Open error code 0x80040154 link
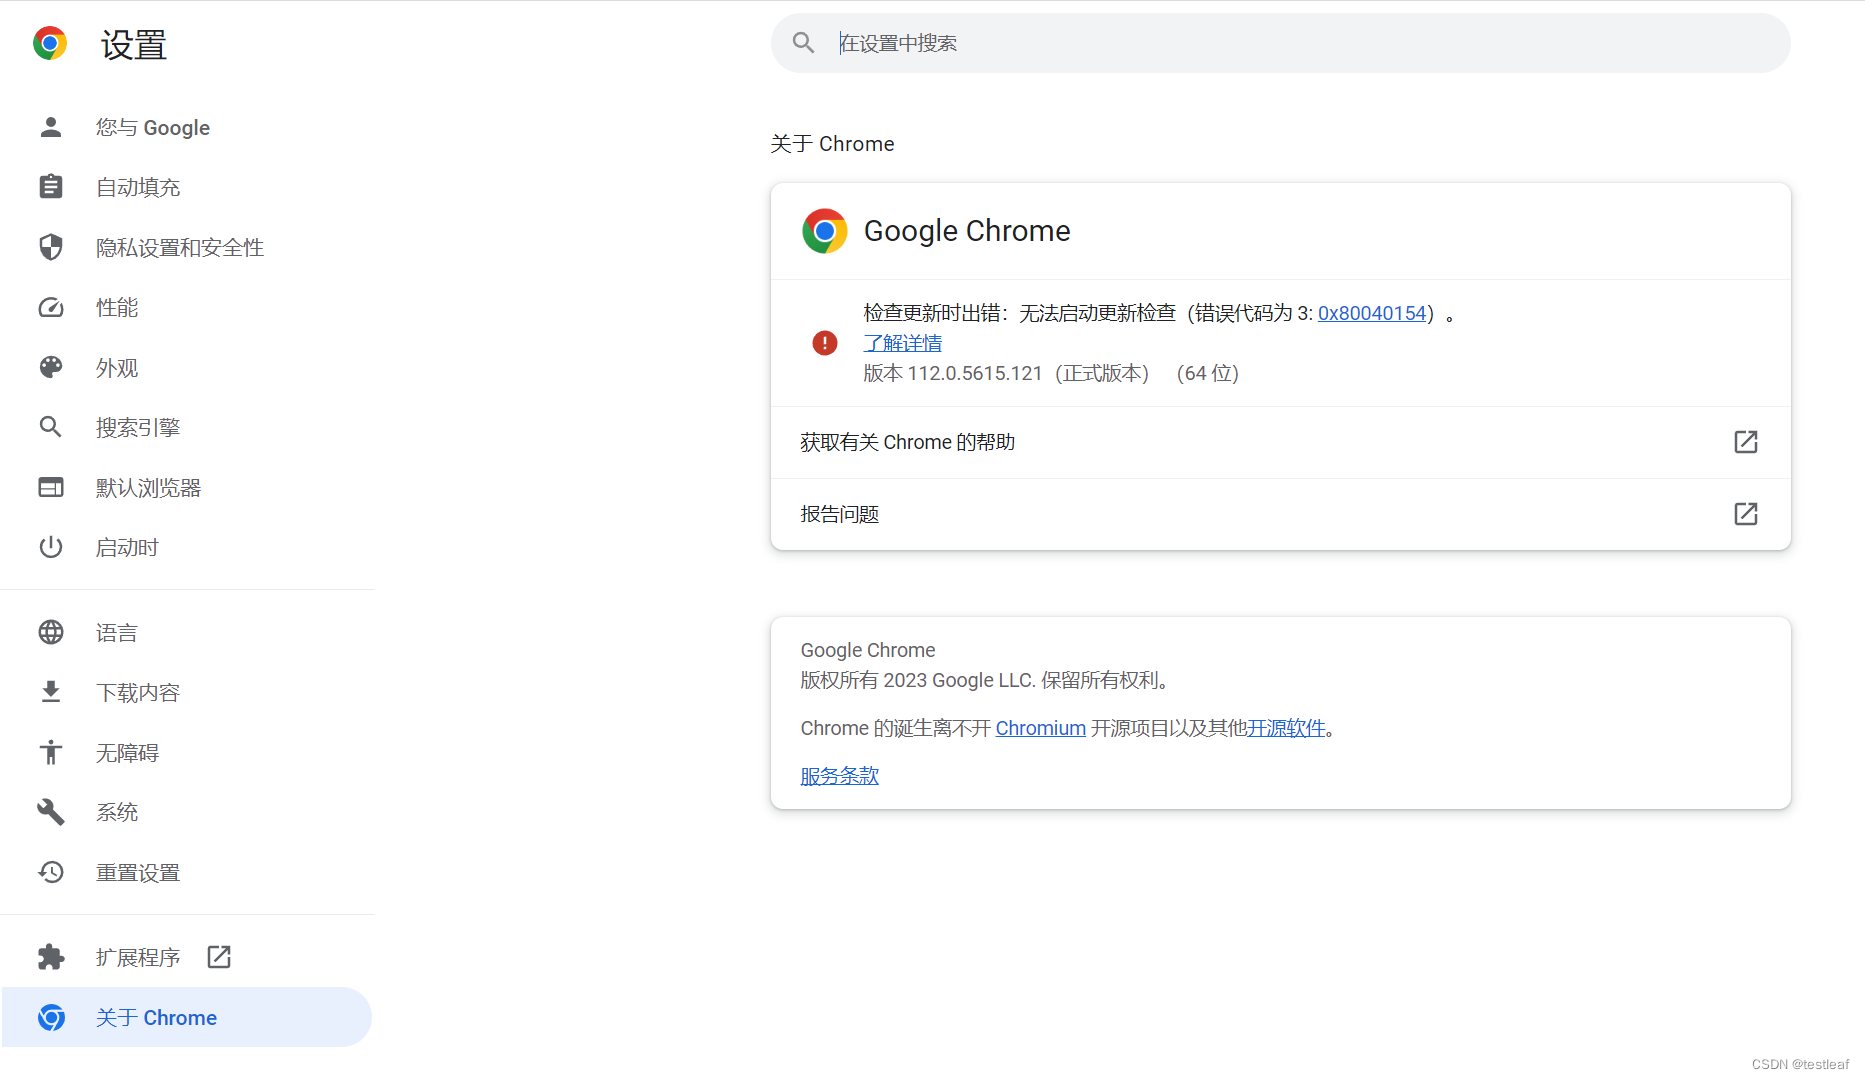1865x1079 pixels. tap(1371, 313)
